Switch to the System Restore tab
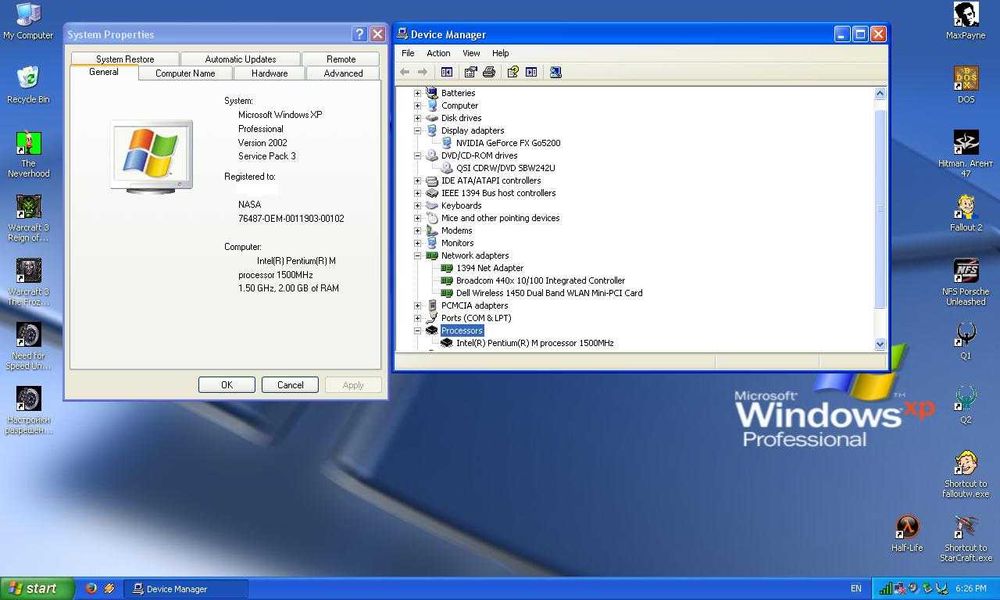 [125, 59]
